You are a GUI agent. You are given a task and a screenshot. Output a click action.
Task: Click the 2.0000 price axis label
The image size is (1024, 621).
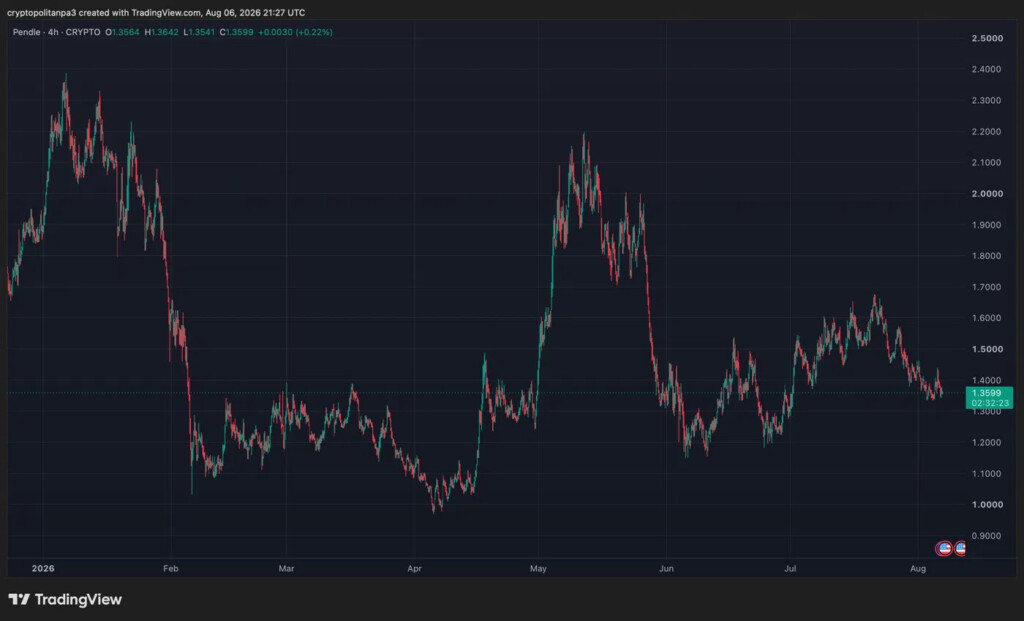(x=987, y=194)
